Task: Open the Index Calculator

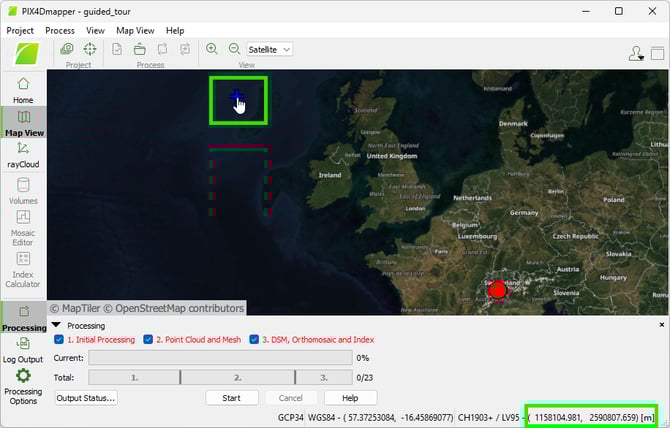Action: (x=23, y=270)
